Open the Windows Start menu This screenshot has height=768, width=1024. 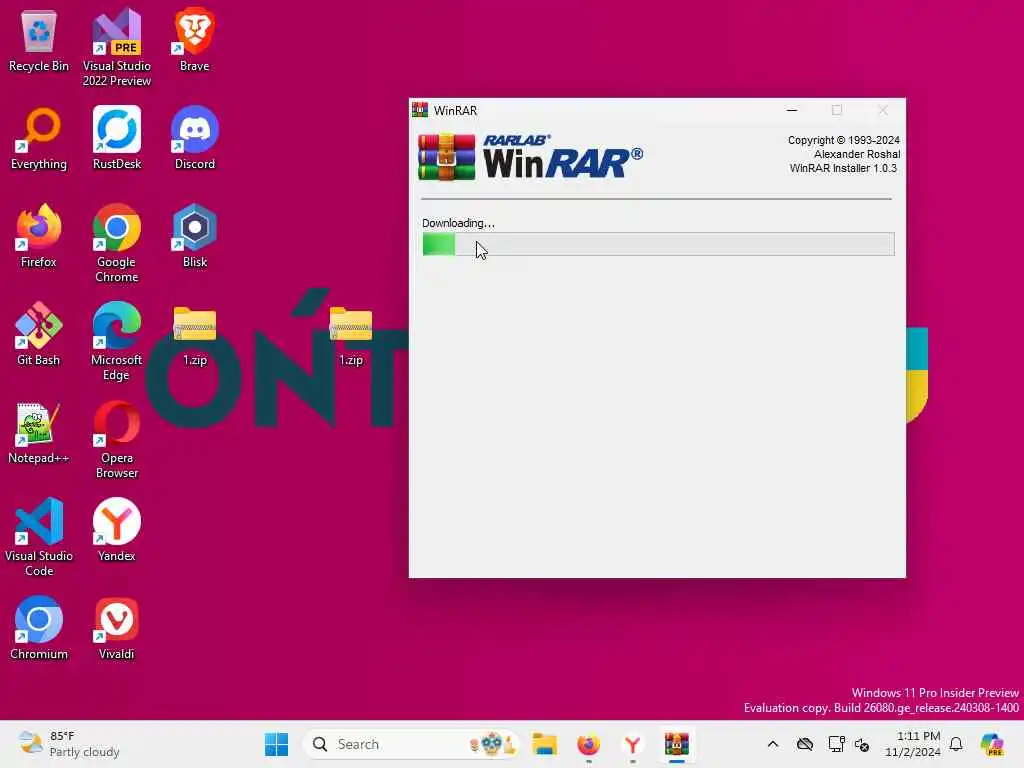click(276, 744)
